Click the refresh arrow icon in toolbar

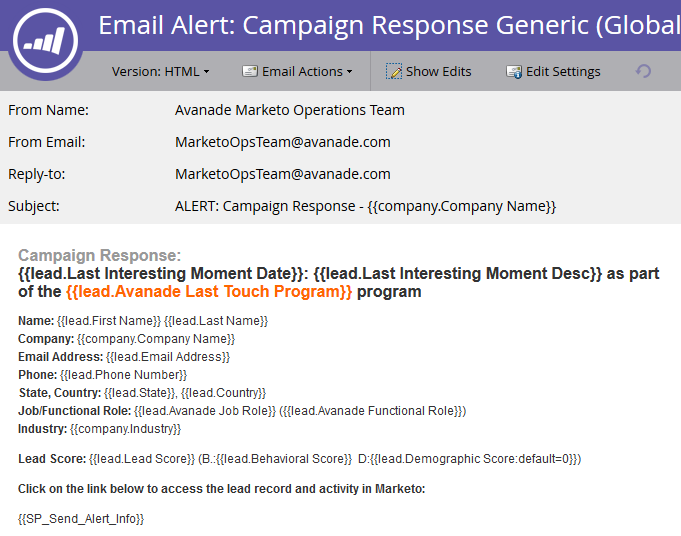pos(643,71)
